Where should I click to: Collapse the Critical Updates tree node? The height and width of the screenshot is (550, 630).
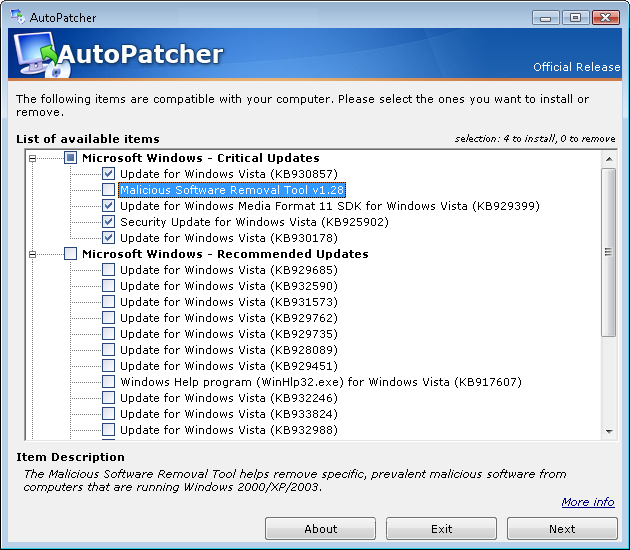tap(33, 158)
